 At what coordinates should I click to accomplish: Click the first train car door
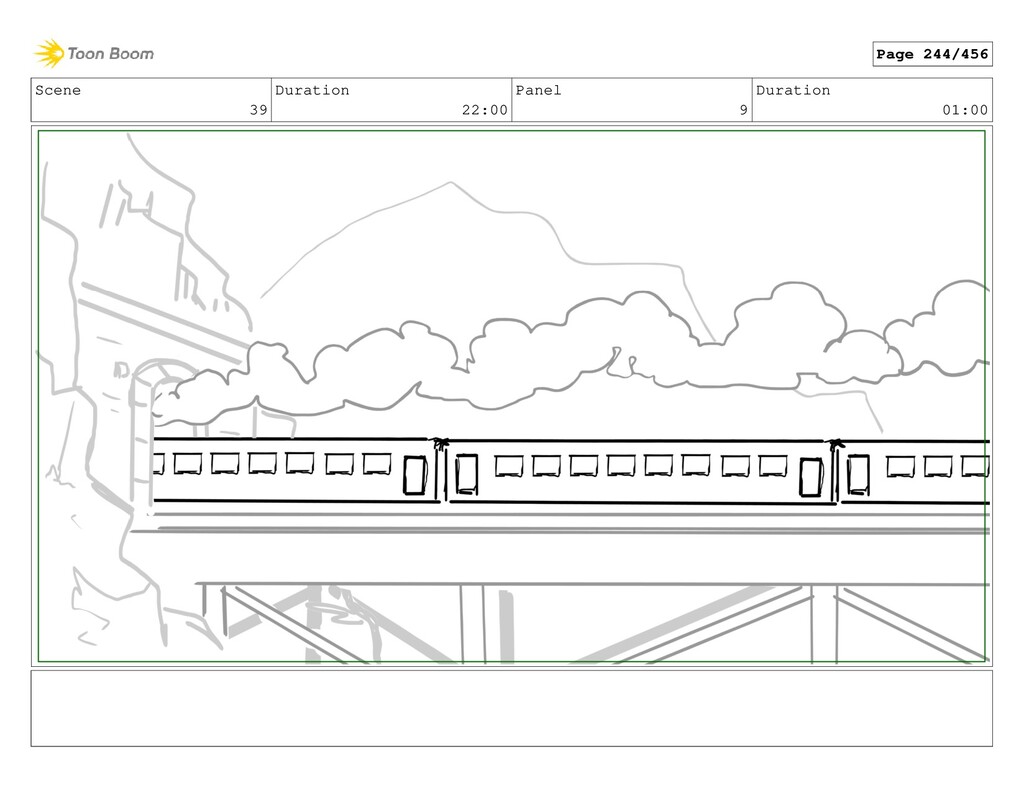(x=415, y=475)
